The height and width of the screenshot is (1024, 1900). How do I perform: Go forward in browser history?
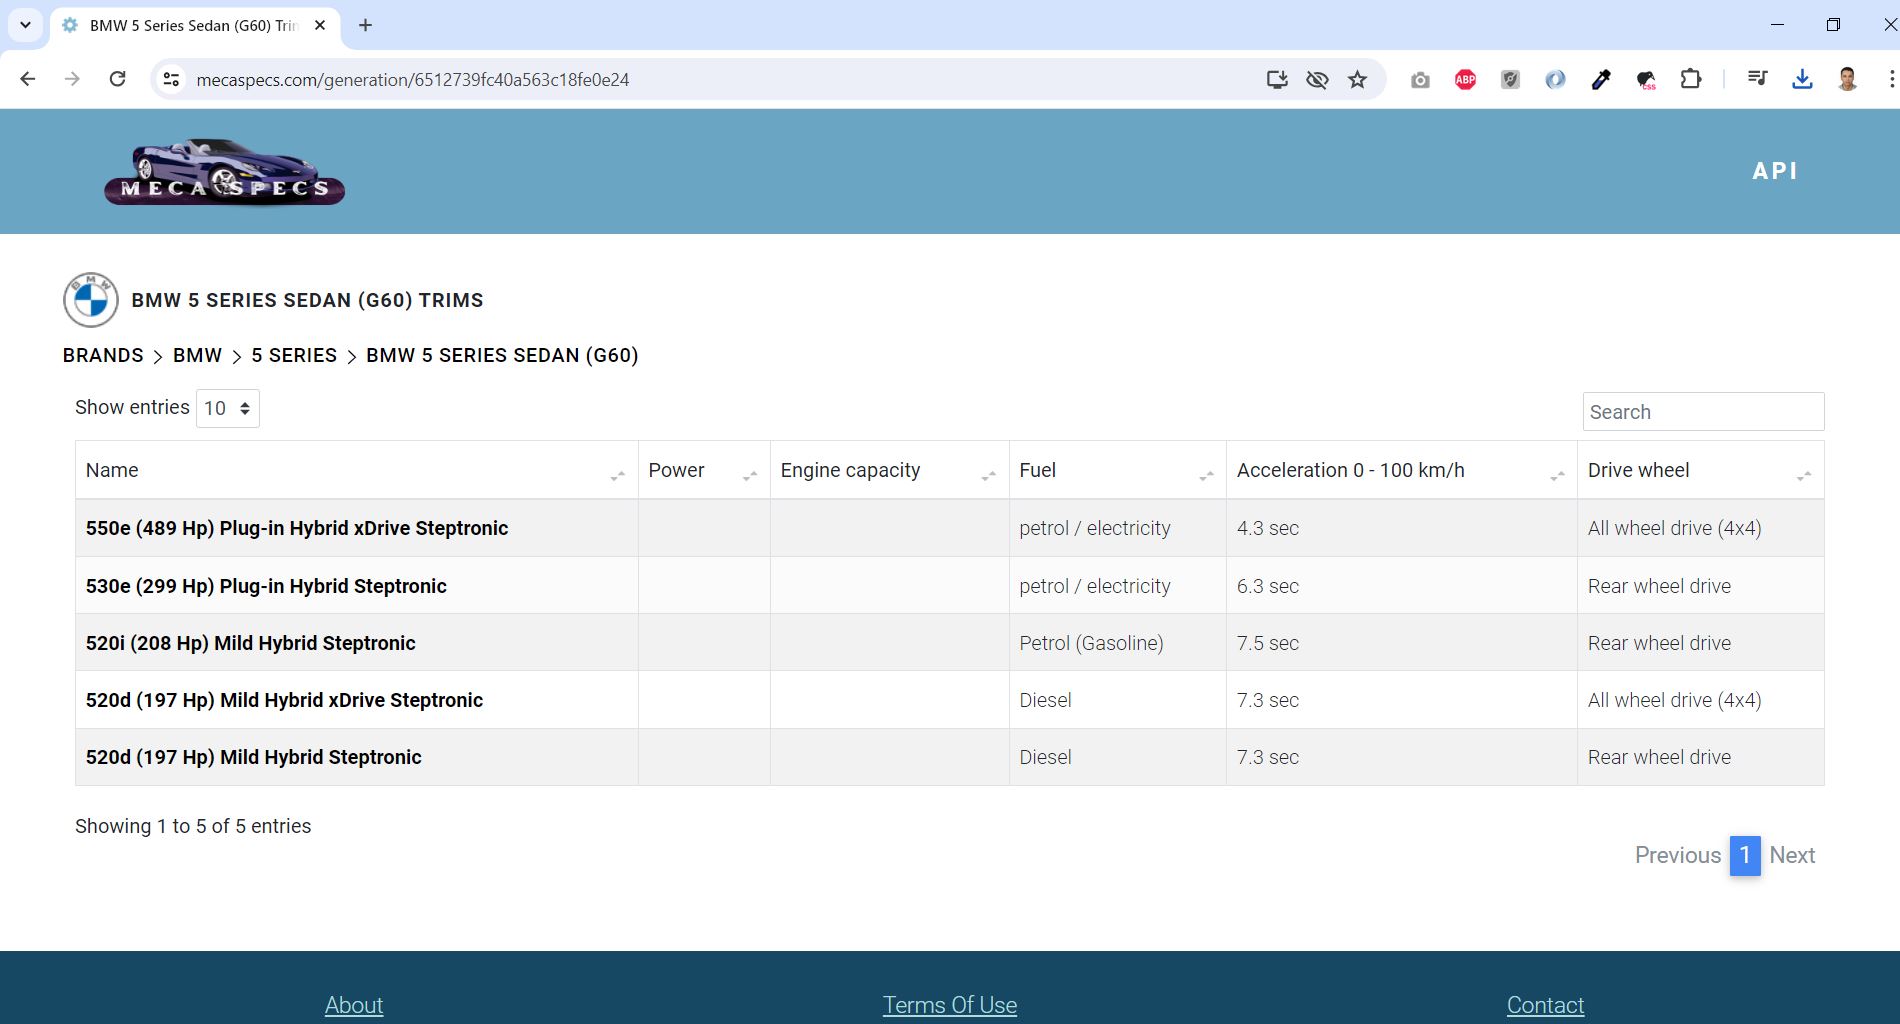pyautogui.click(x=72, y=79)
